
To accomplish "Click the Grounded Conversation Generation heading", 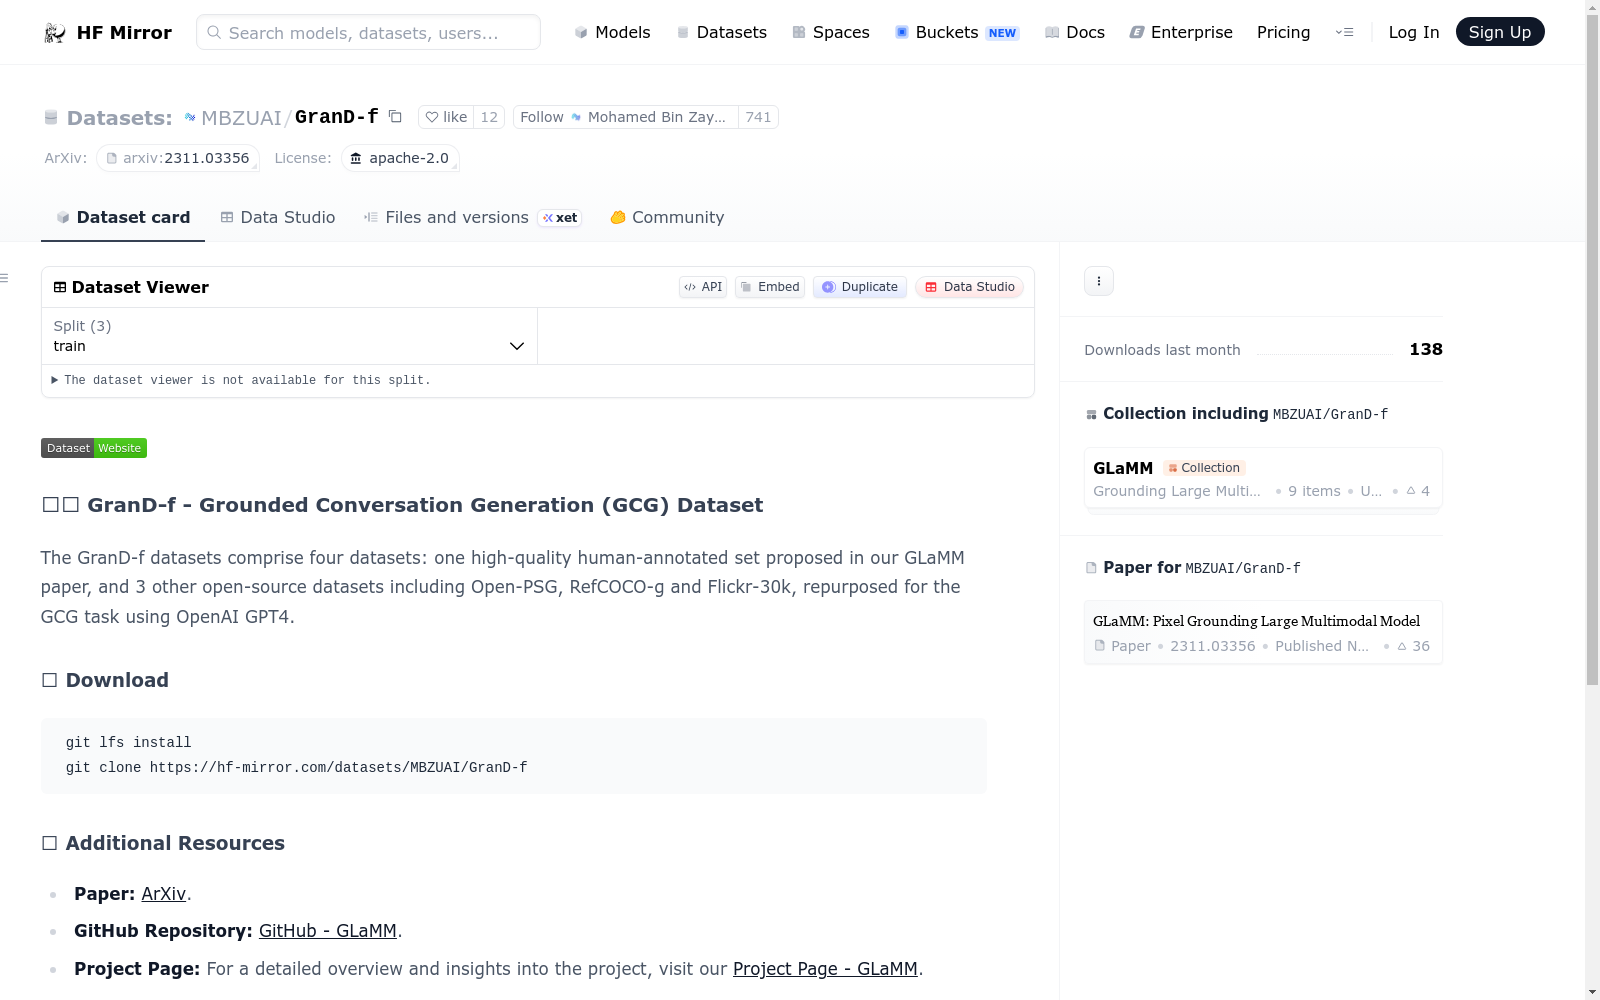I will tap(425, 505).
